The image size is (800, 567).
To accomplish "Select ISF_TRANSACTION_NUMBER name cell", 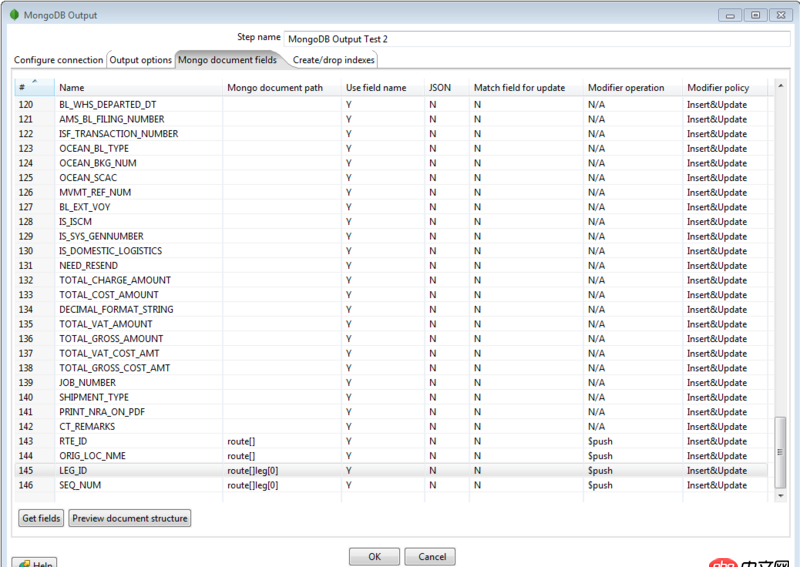I will [138, 134].
